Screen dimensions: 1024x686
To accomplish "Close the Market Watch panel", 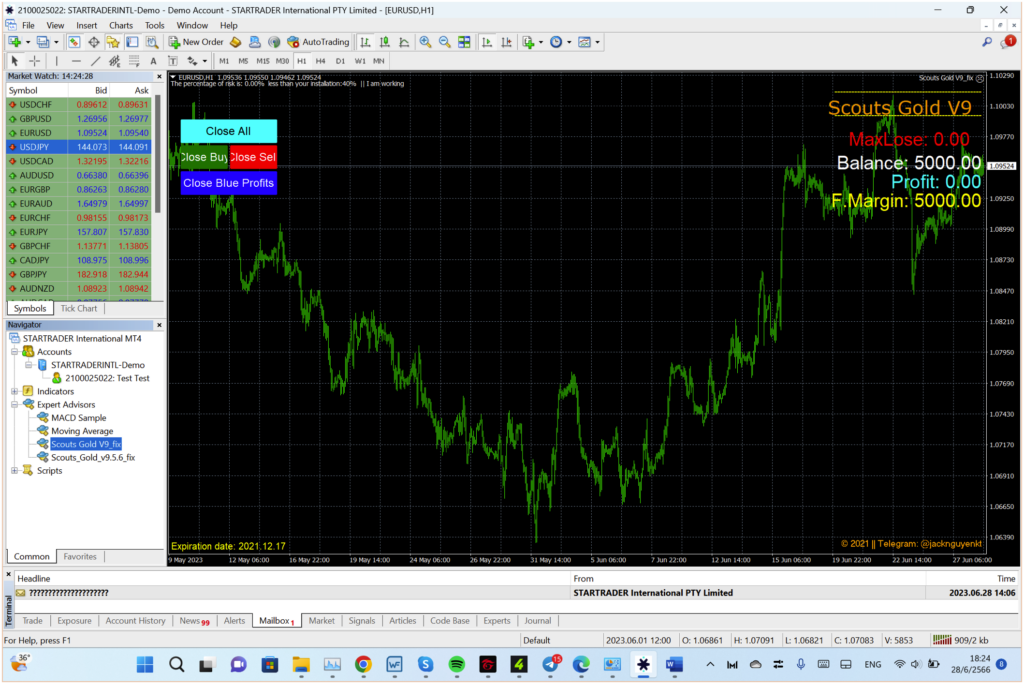I will [x=159, y=76].
